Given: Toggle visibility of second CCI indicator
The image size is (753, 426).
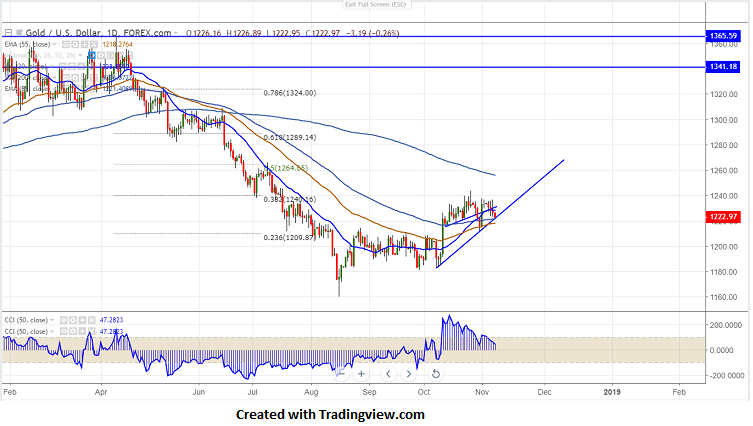Looking at the screenshot, I should click(x=63, y=331).
